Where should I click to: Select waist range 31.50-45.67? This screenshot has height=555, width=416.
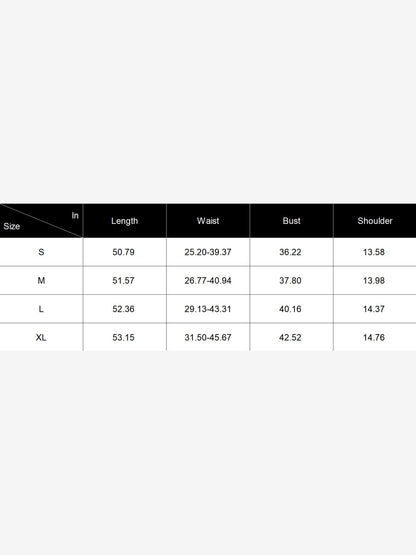click(x=208, y=337)
